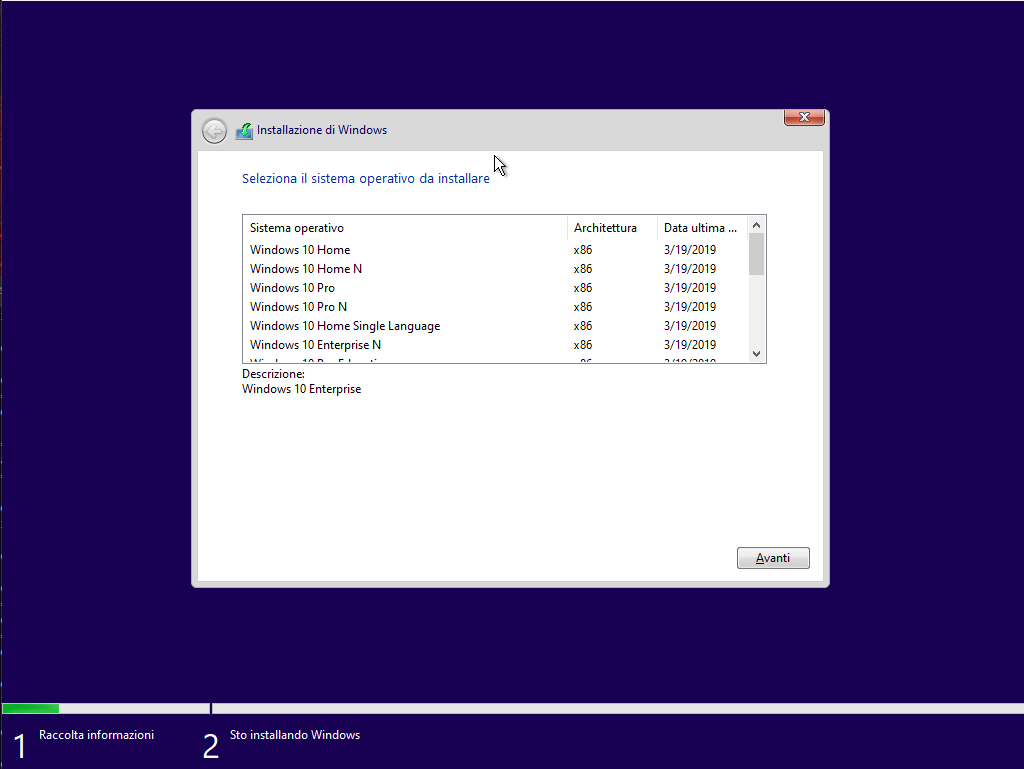The height and width of the screenshot is (769, 1024).
Task: Click the back arrow in the title bar
Action: click(x=214, y=131)
